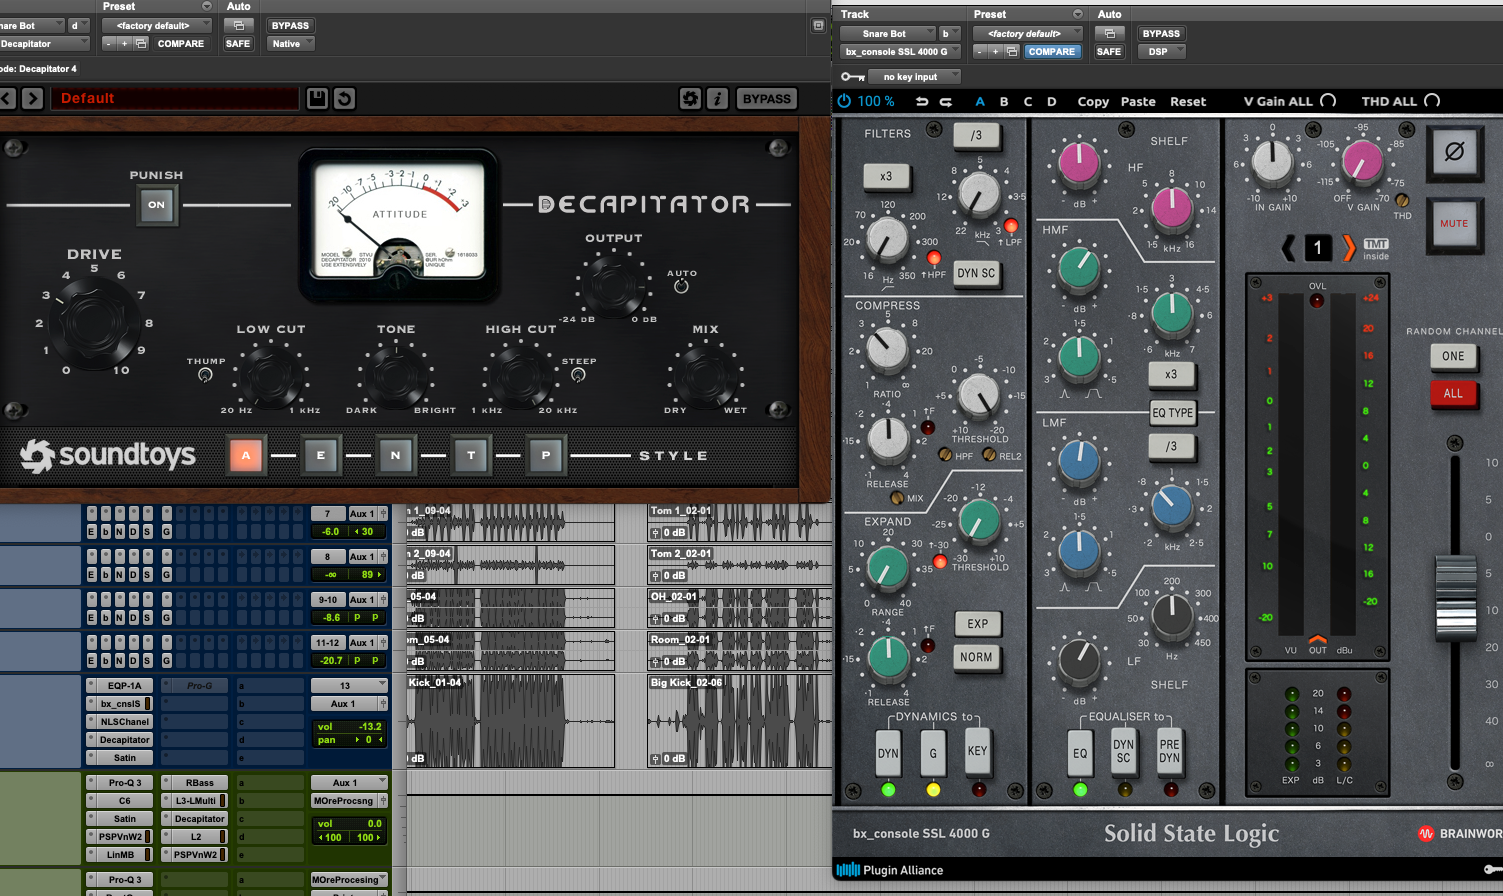Click the red Random Channel ALL button
Image resolution: width=1503 pixels, height=896 pixels.
[x=1453, y=393]
